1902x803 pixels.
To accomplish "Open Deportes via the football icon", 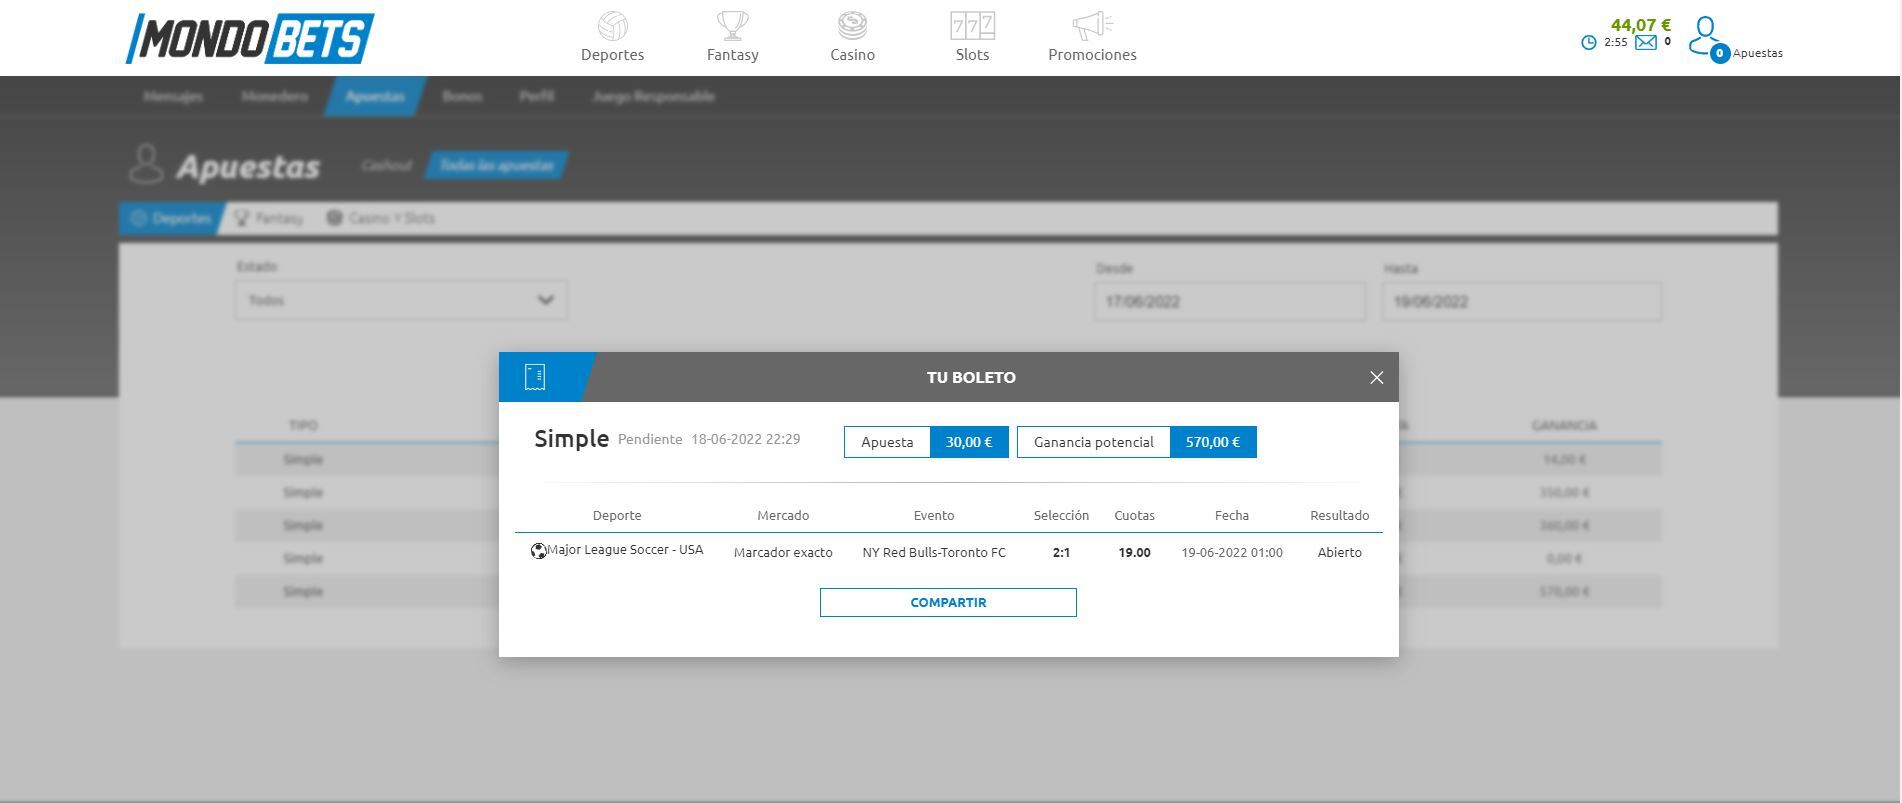I will coord(612,25).
